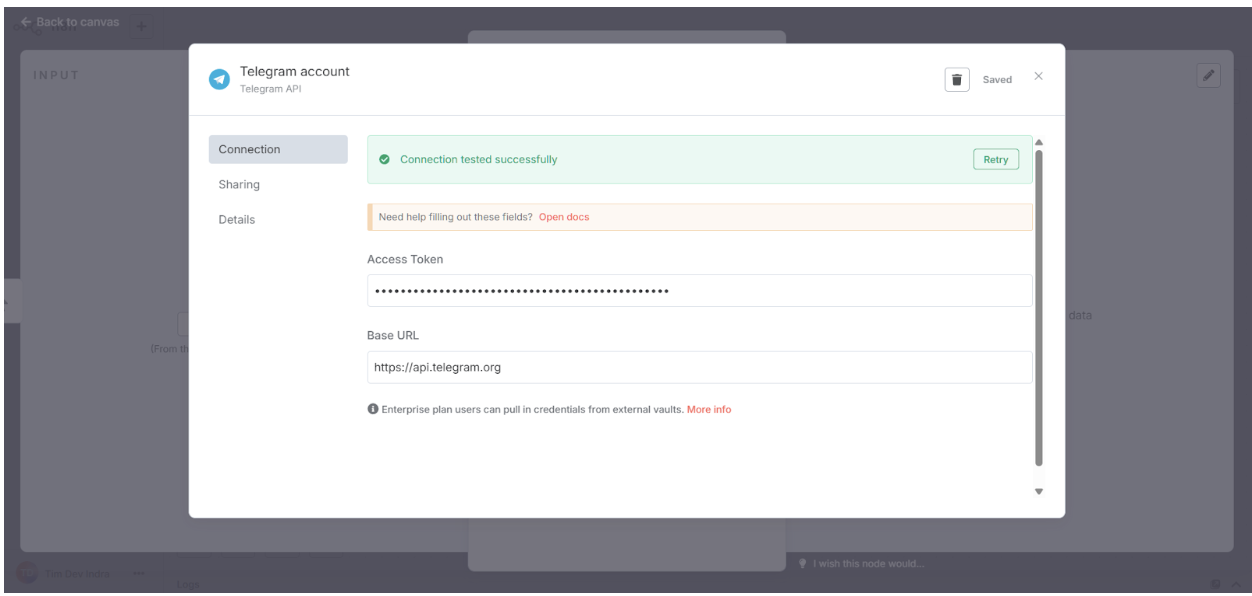Viewport: 1252px width, 596px height.
Task: Delete credential with the trash icon
Action: (957, 79)
